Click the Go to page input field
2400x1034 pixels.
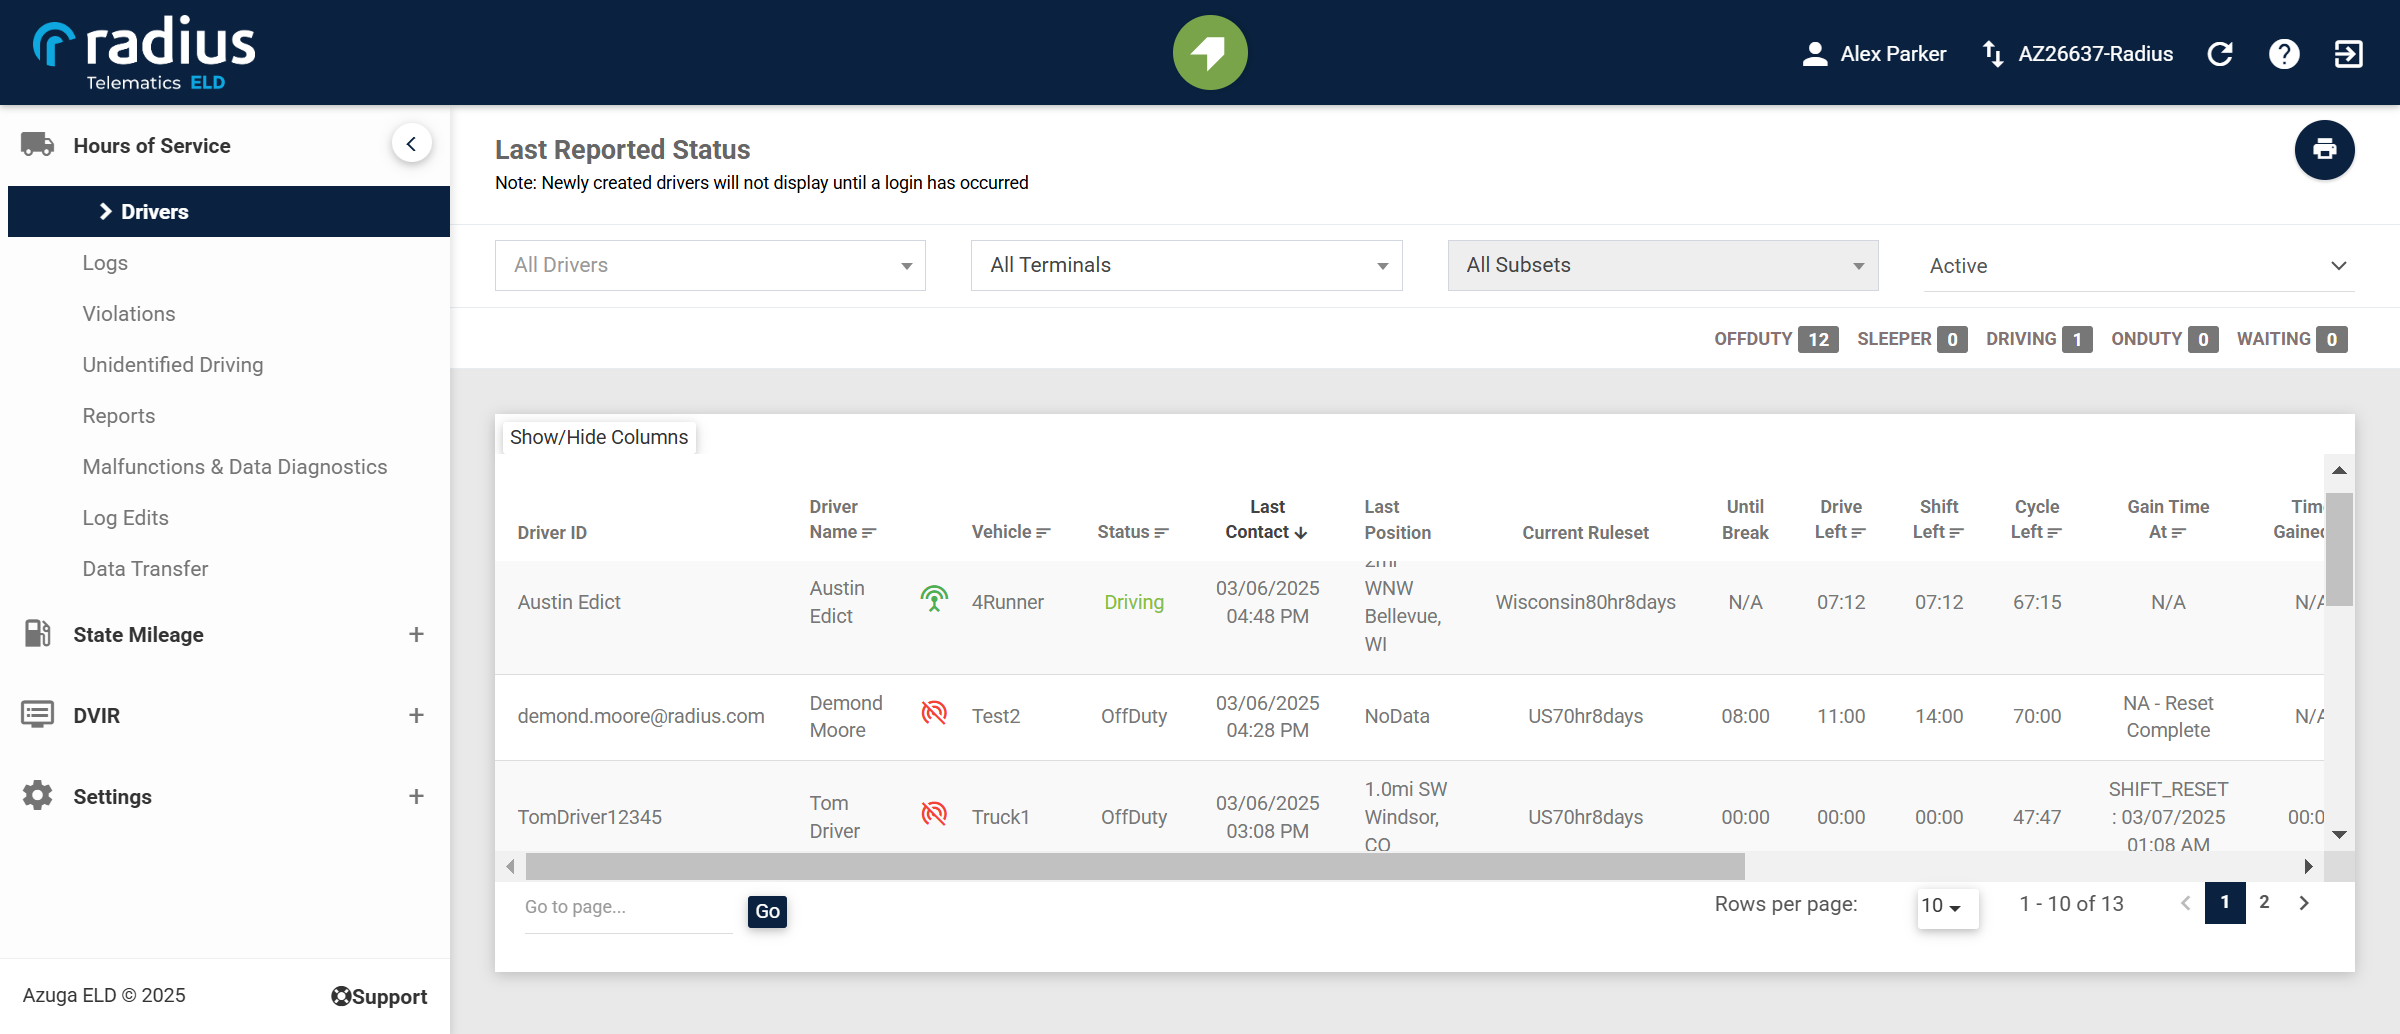tap(628, 908)
